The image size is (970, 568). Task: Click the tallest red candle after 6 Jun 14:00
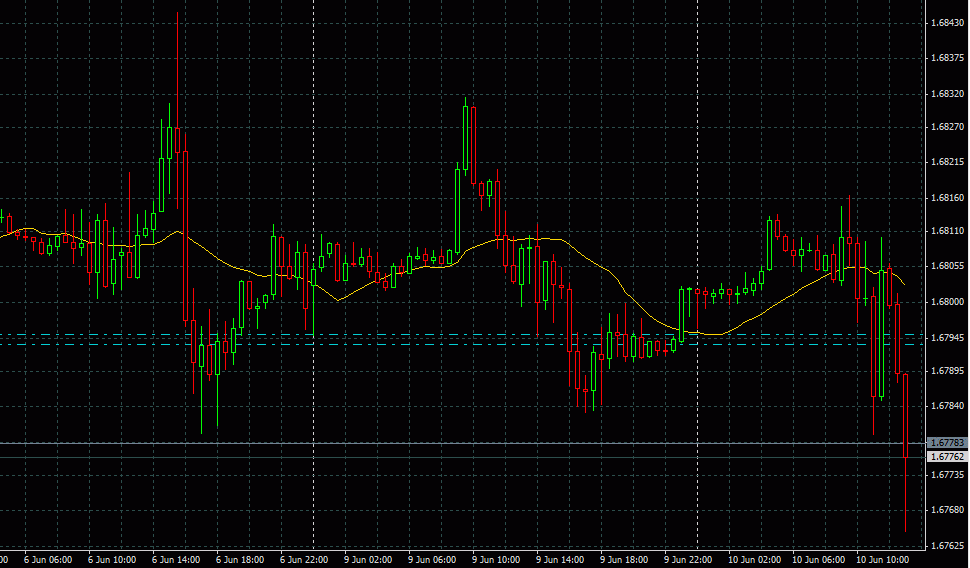185,235
